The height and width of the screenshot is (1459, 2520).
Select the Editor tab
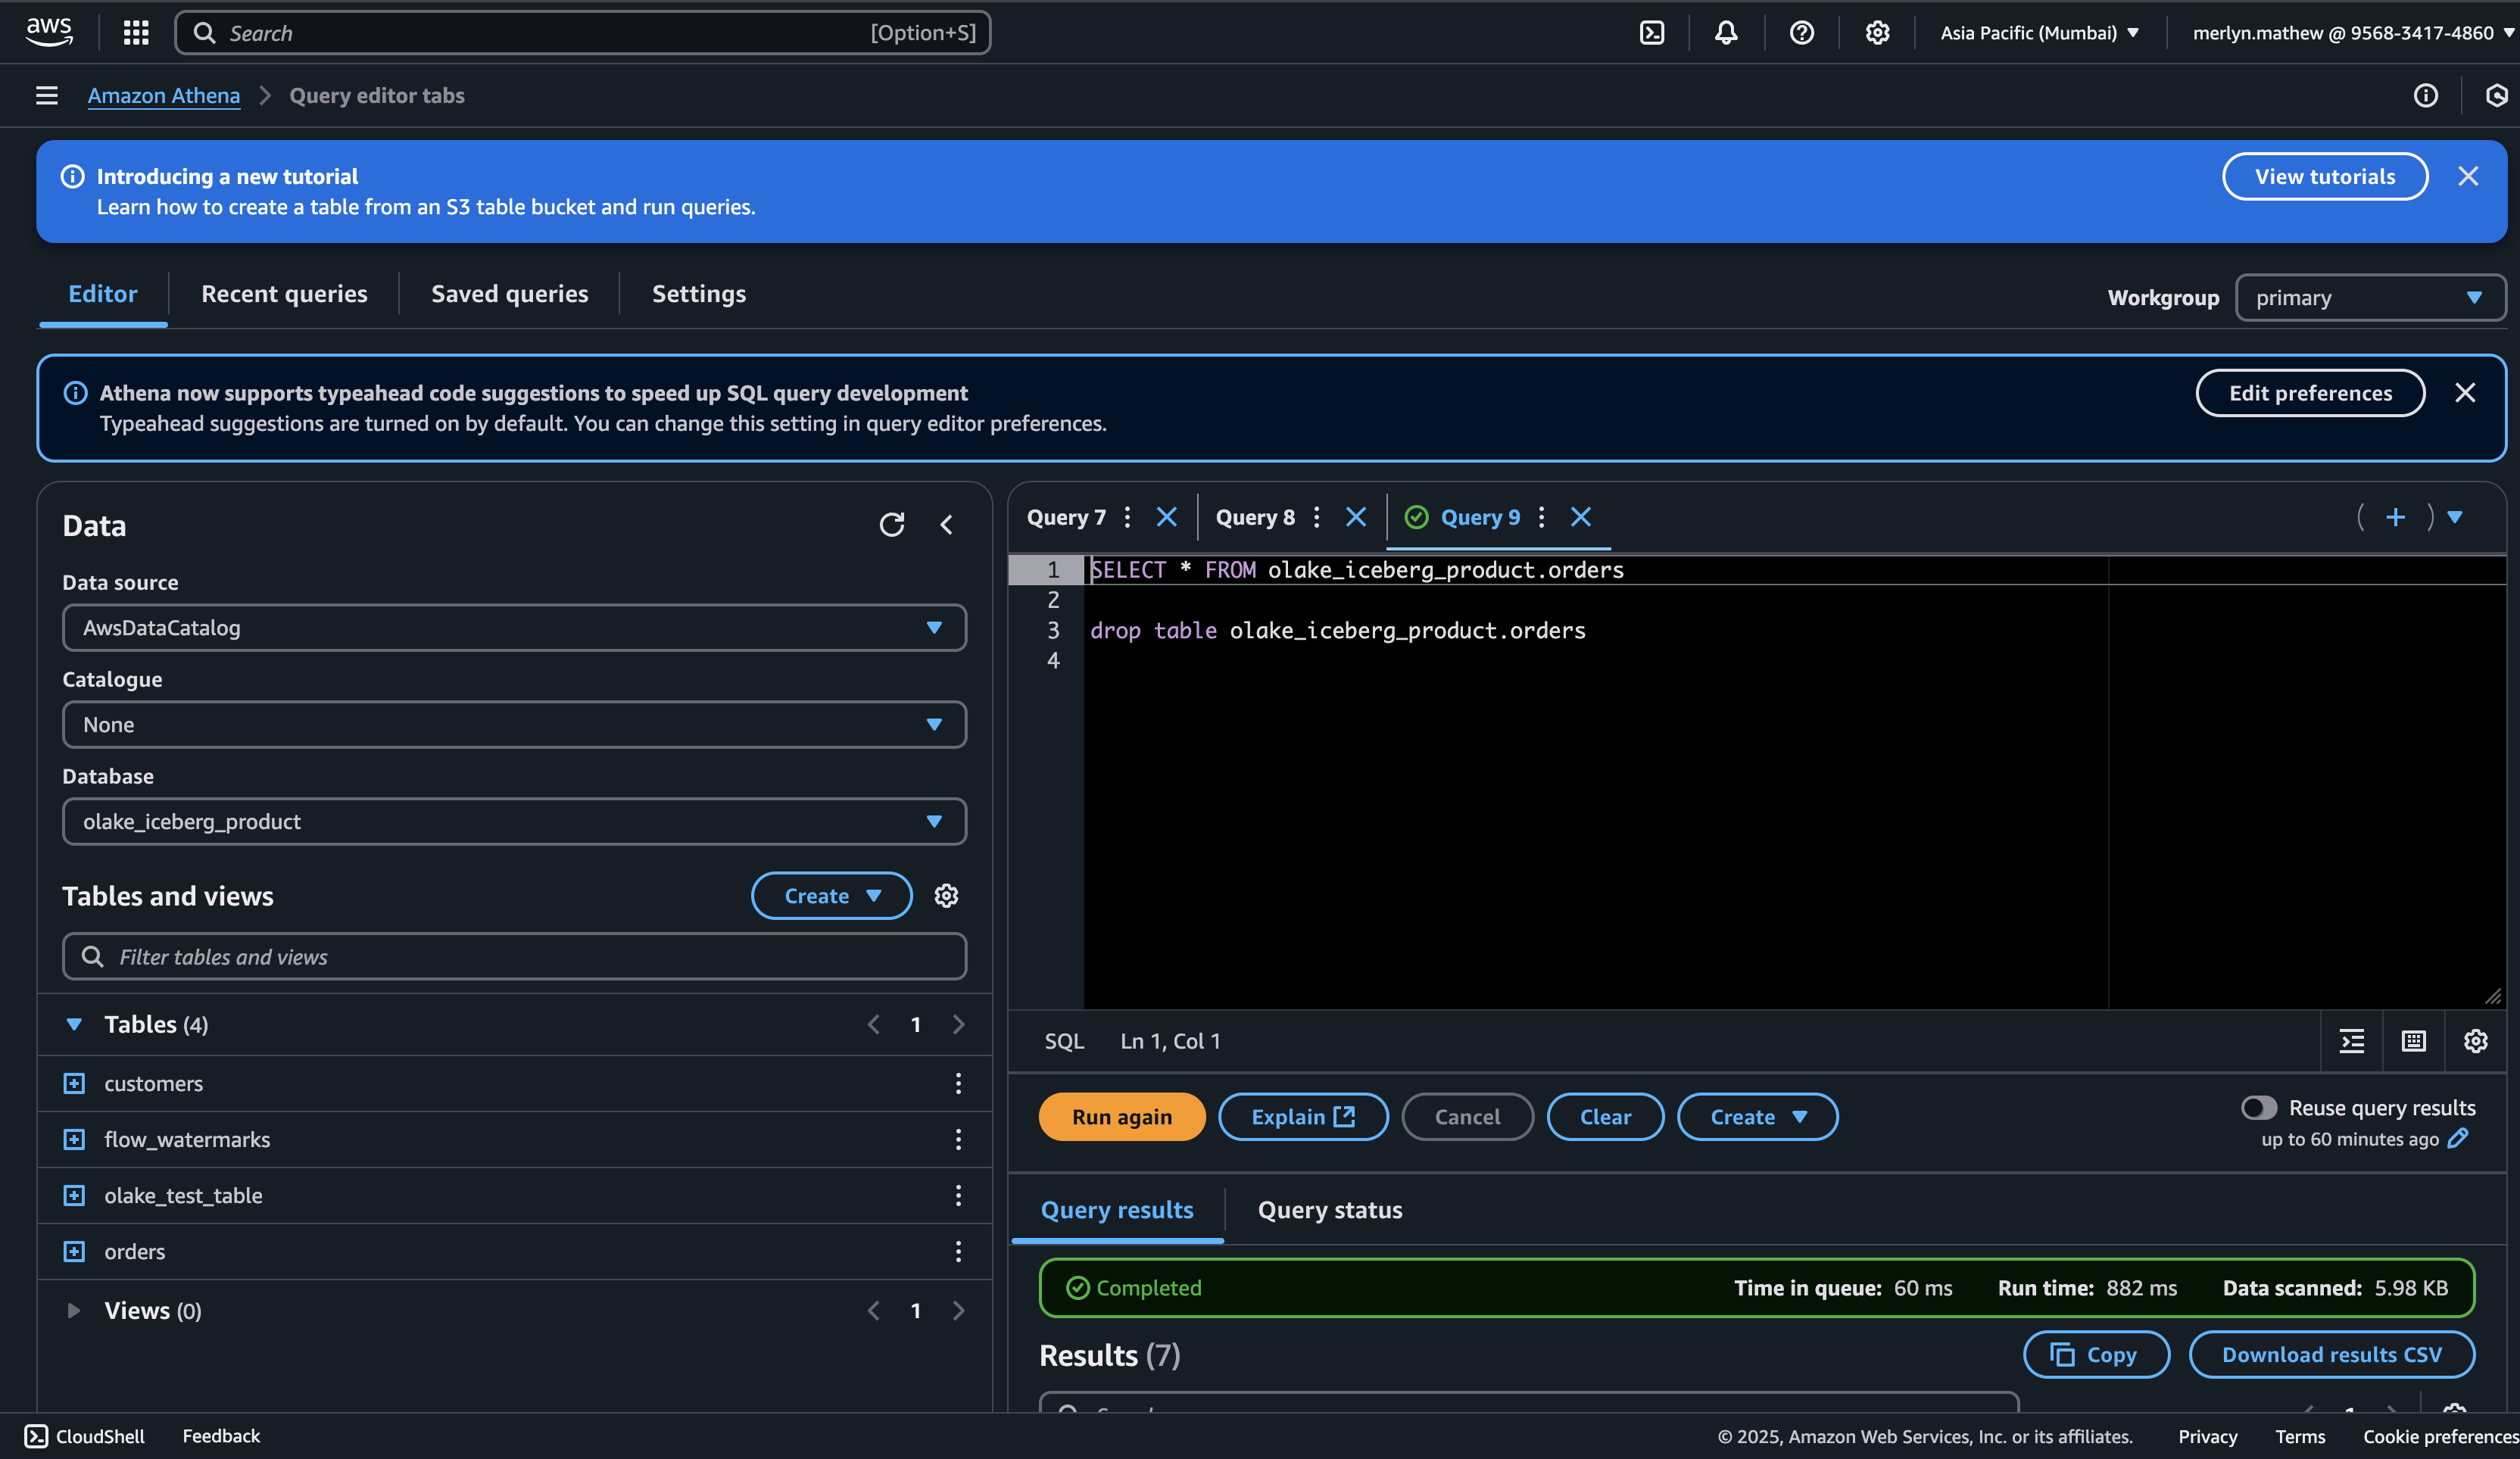pos(103,294)
